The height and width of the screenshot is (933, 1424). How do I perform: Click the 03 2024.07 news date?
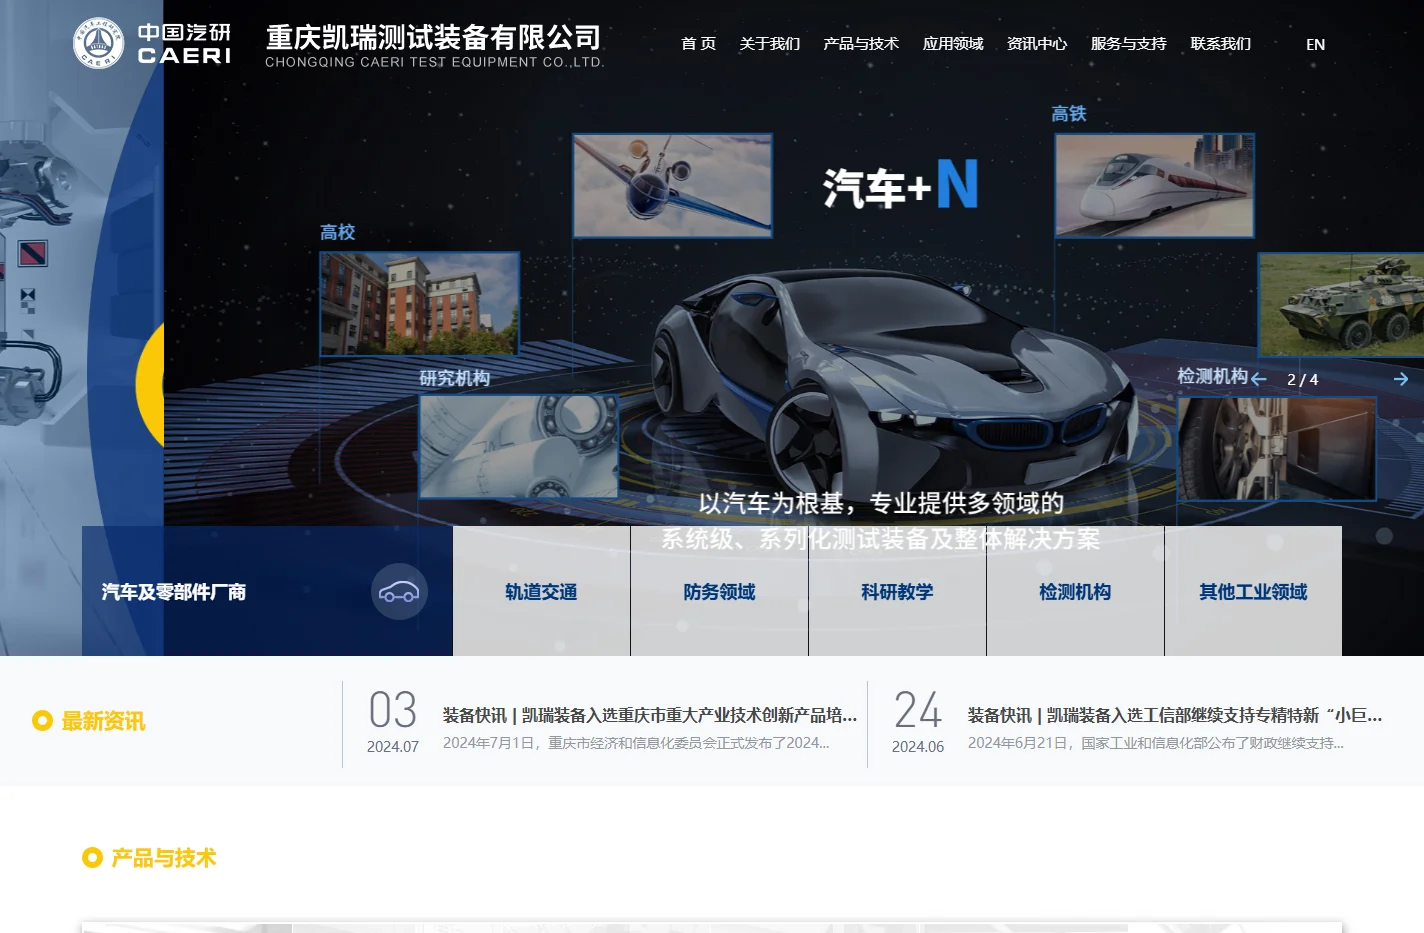click(393, 721)
